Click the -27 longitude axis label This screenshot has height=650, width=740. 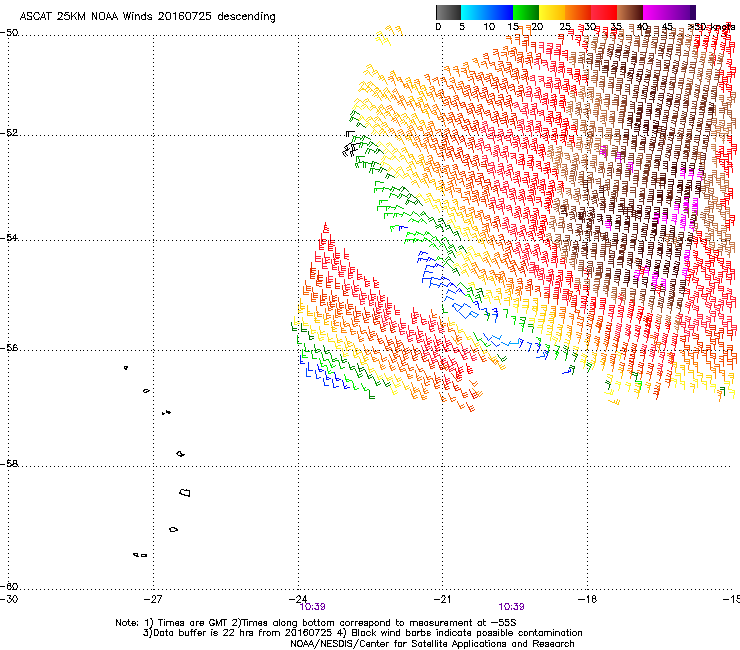tap(153, 599)
